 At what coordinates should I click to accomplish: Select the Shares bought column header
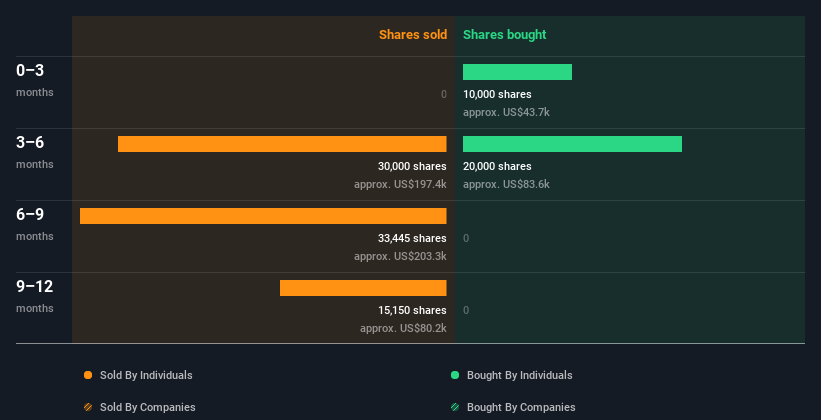(x=505, y=35)
